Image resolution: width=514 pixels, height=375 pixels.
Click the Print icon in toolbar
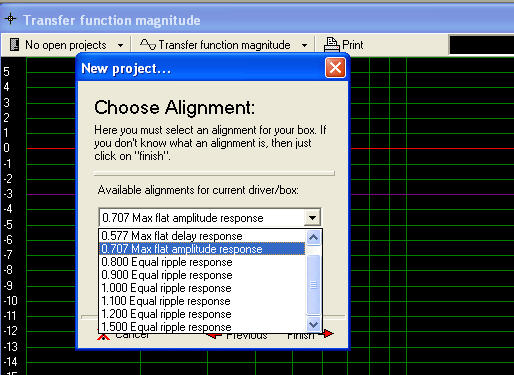[x=331, y=44]
